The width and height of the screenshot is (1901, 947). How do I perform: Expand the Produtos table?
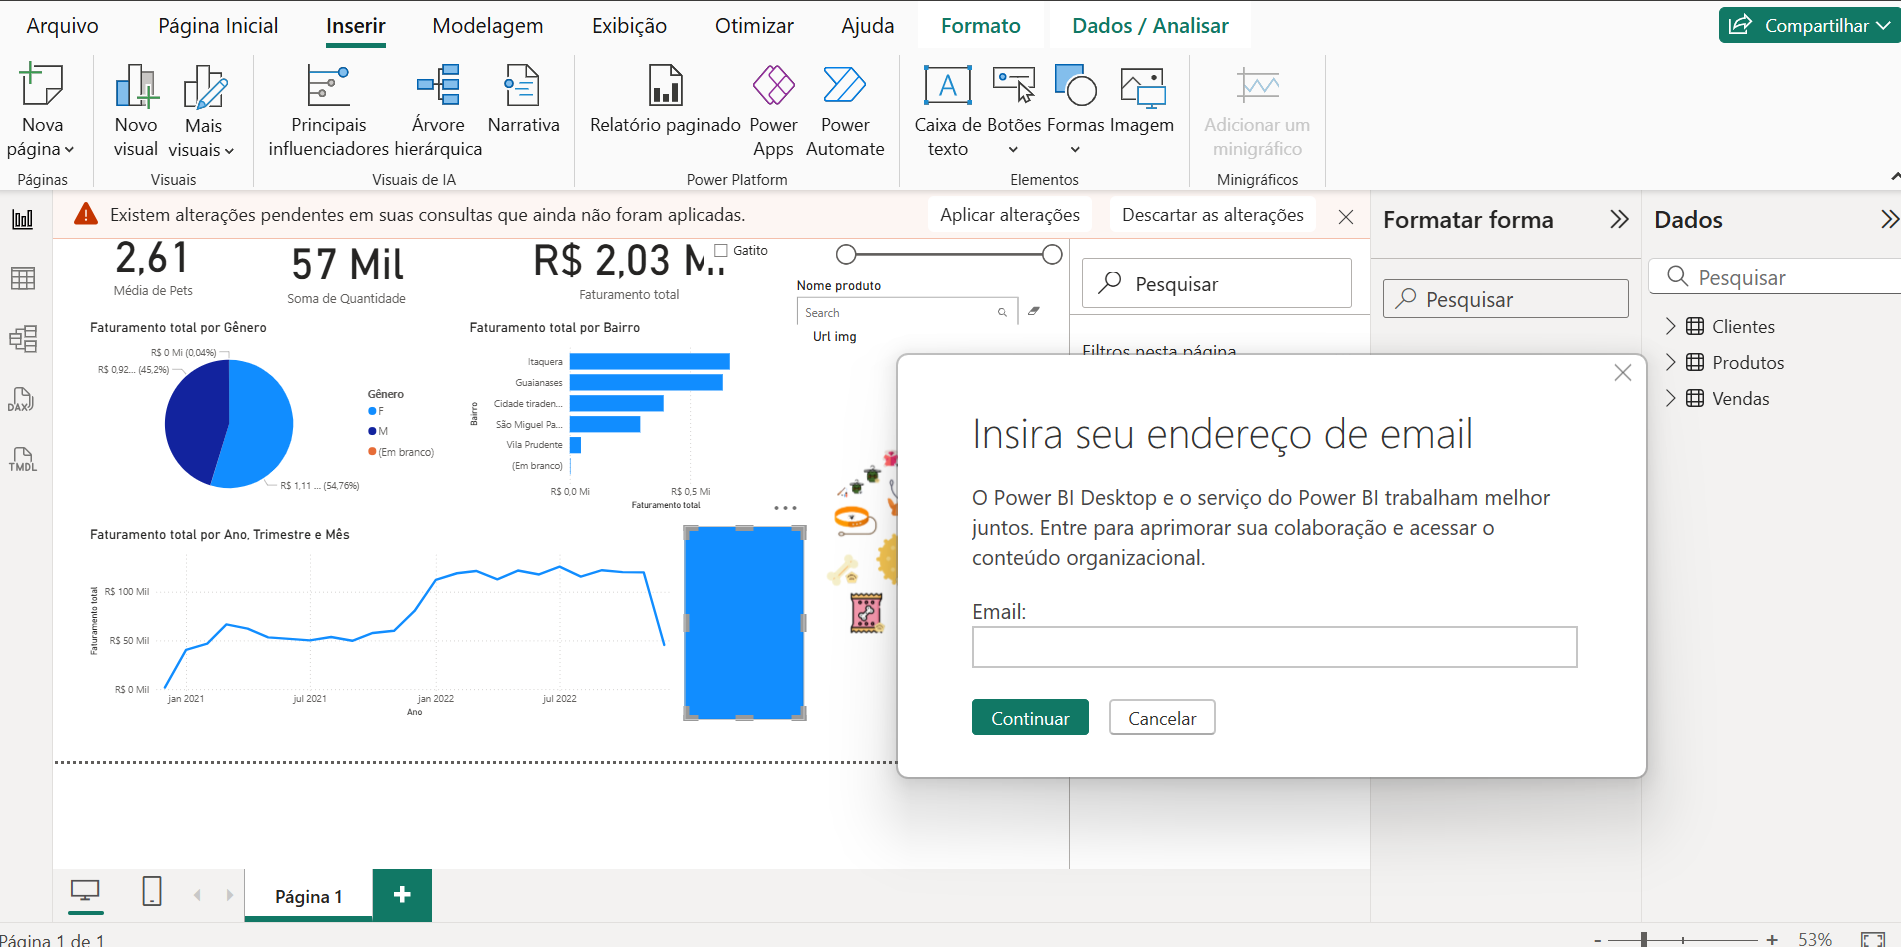pyautogui.click(x=1671, y=362)
